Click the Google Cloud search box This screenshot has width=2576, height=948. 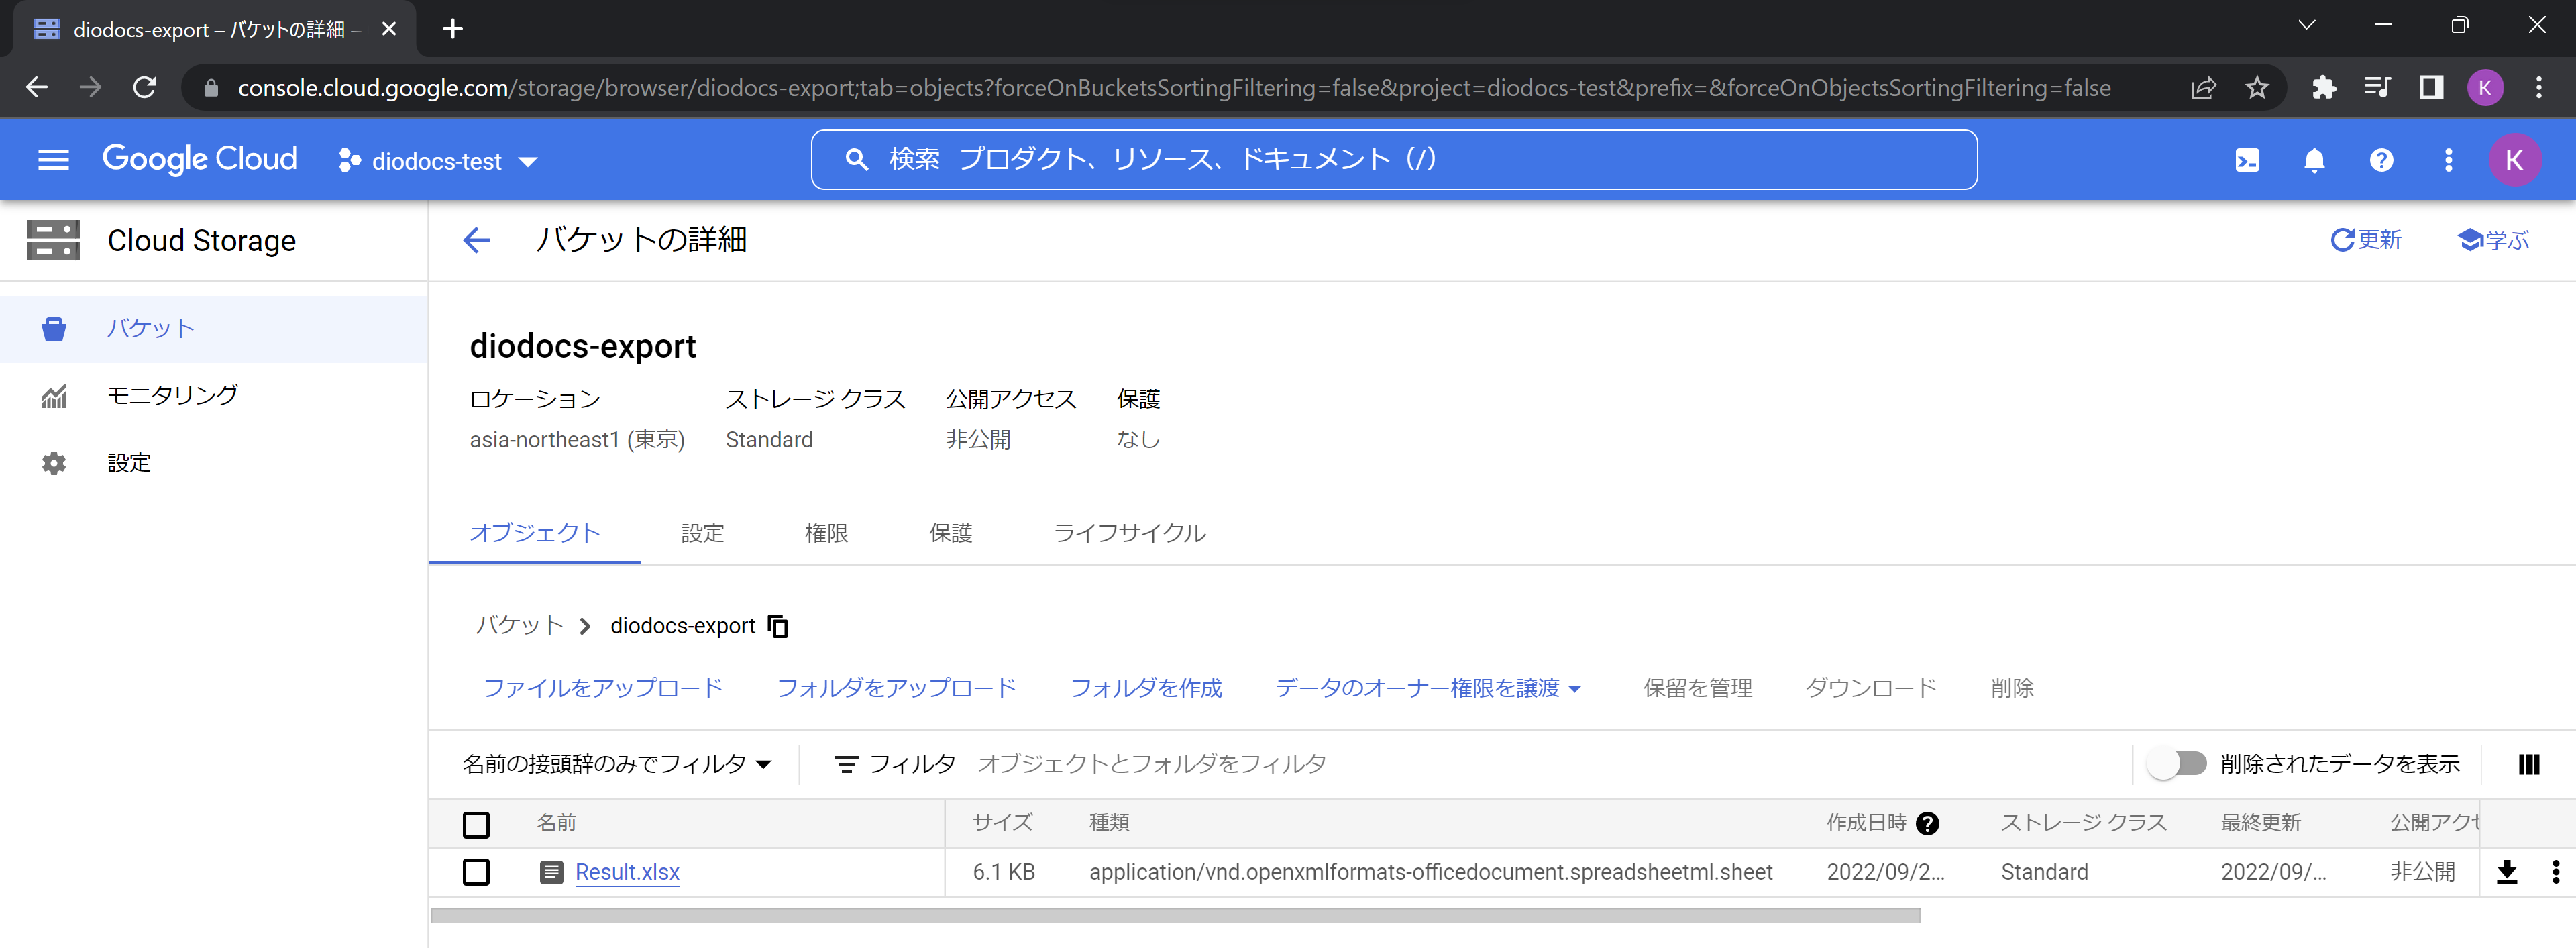tap(1394, 160)
